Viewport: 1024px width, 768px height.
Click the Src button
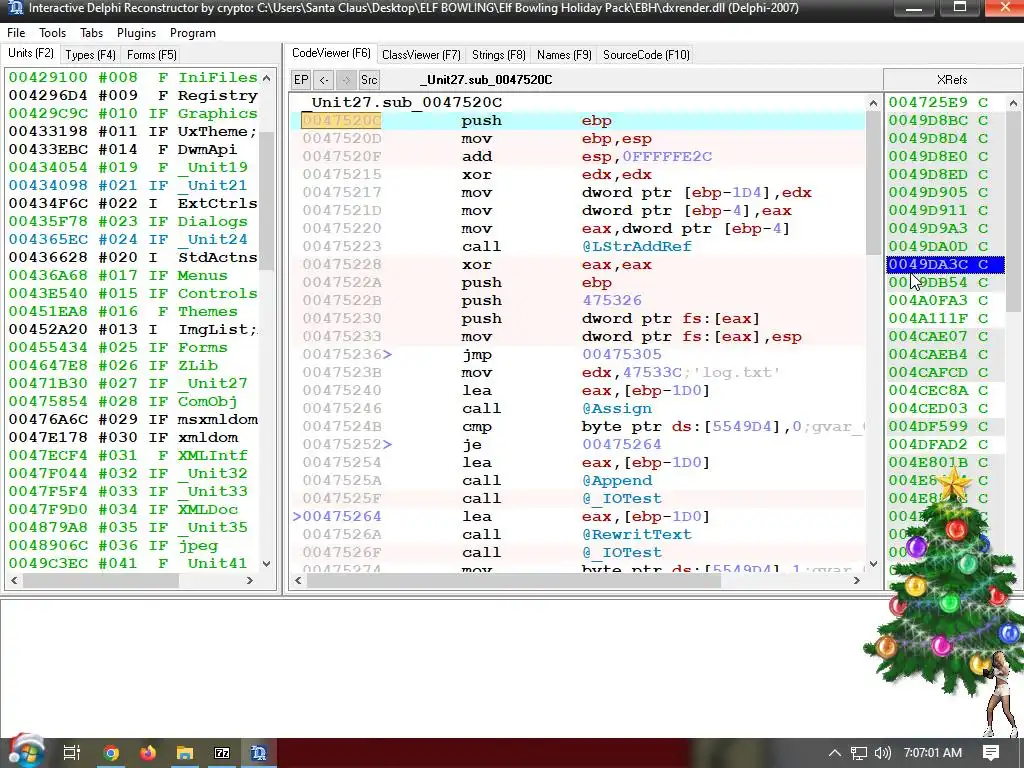pos(369,80)
